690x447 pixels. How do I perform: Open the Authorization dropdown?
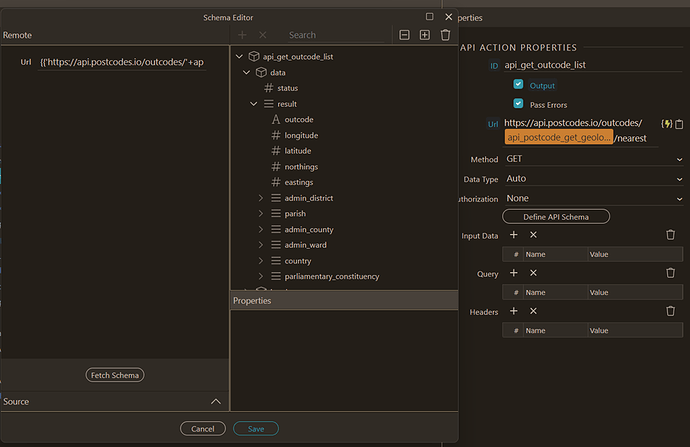(x=593, y=198)
